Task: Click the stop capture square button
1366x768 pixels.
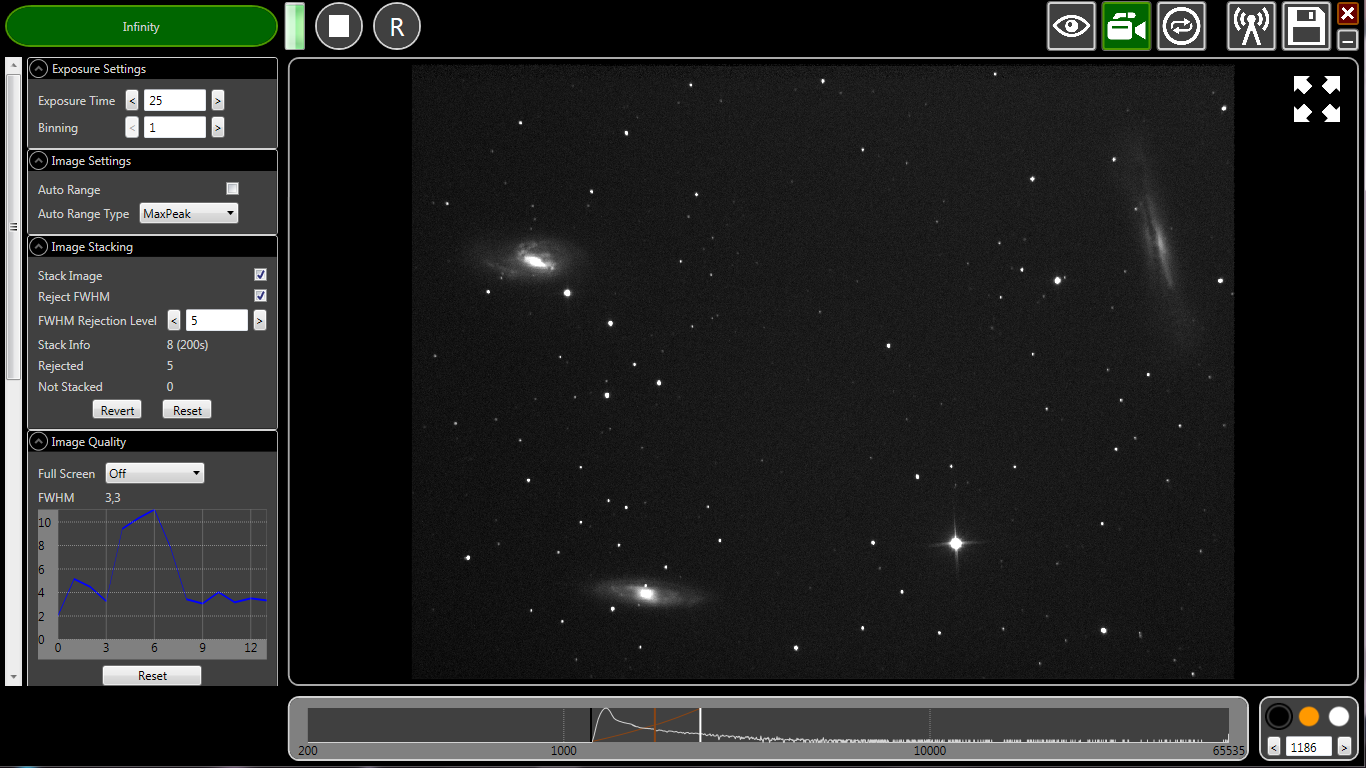Action: (339, 26)
